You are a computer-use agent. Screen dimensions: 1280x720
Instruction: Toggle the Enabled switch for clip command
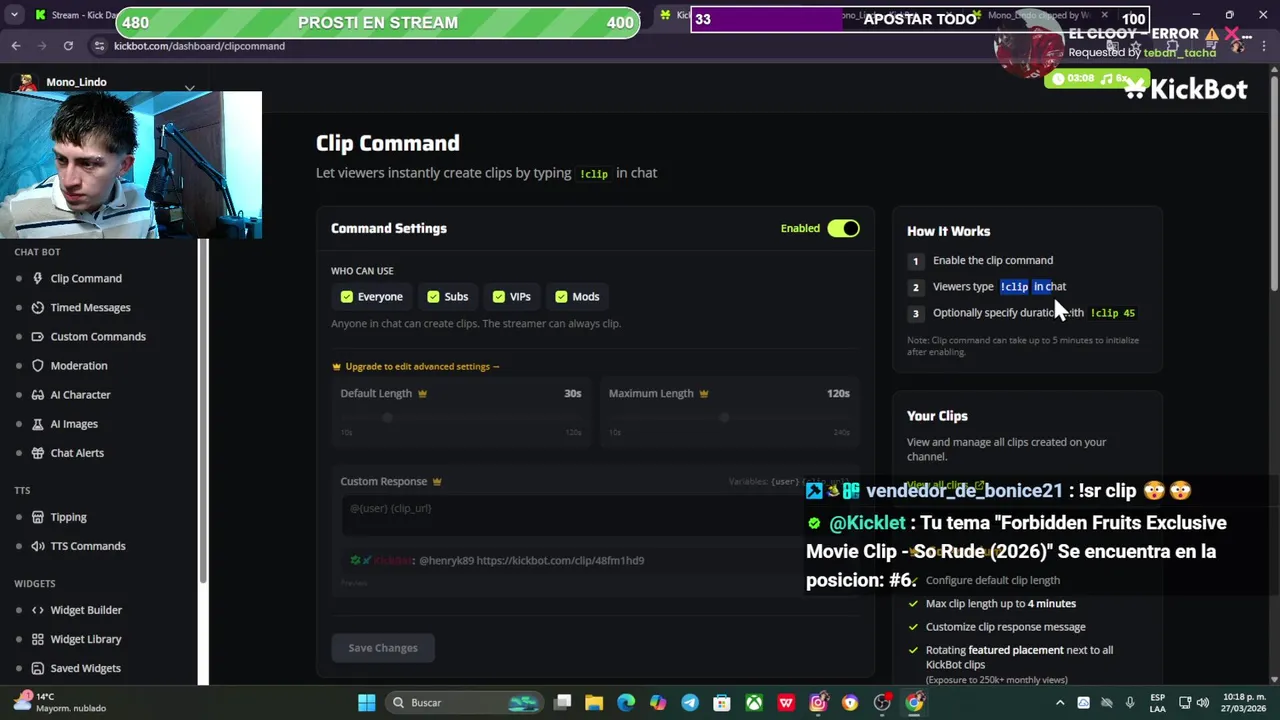[843, 228]
